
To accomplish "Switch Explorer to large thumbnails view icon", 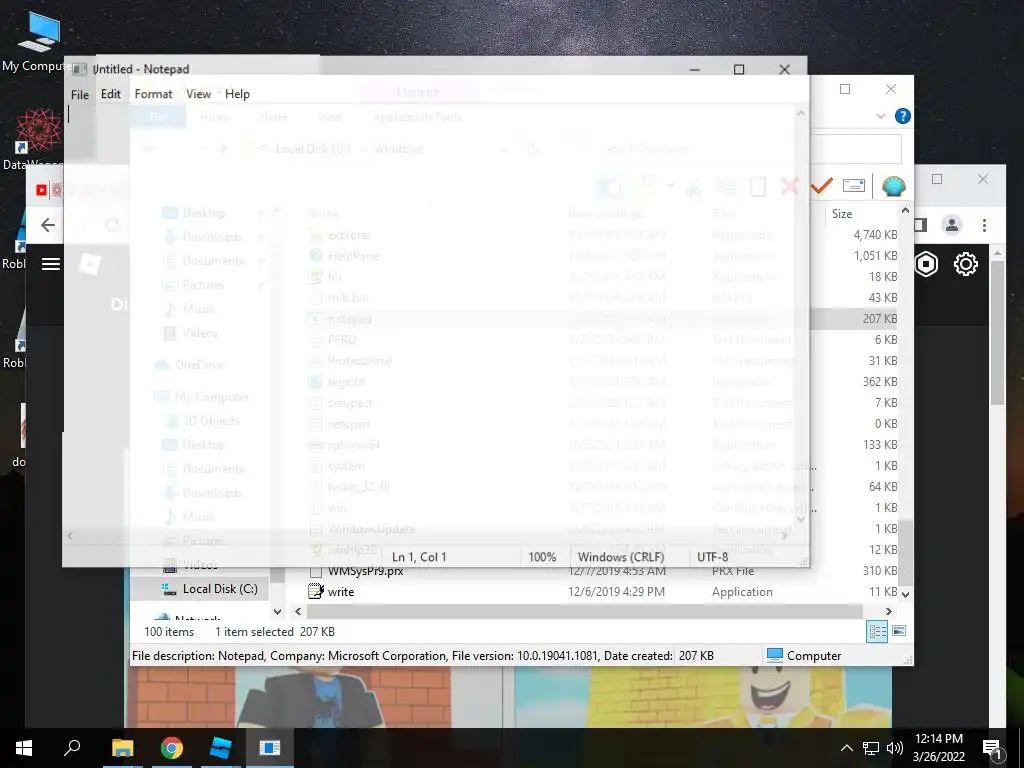I will 899,631.
